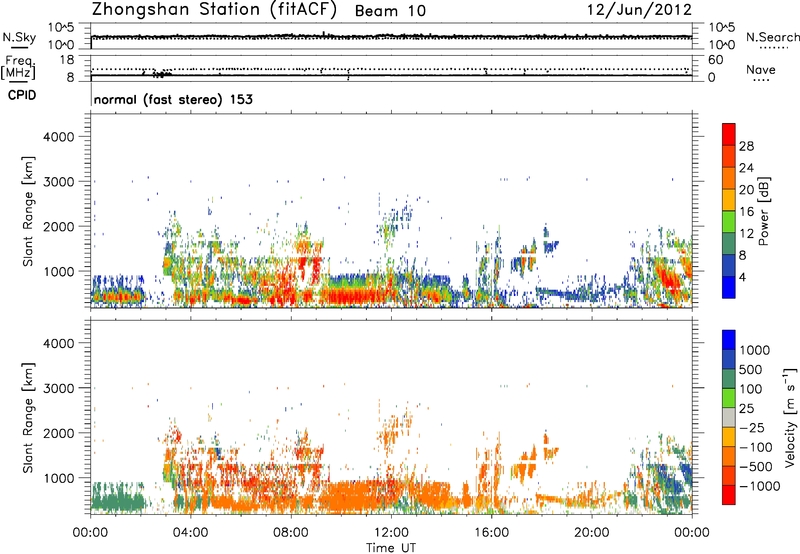The height and width of the screenshot is (554, 800).
Task: Click the '4000' tick on the power panel axis
Action: click(59, 137)
